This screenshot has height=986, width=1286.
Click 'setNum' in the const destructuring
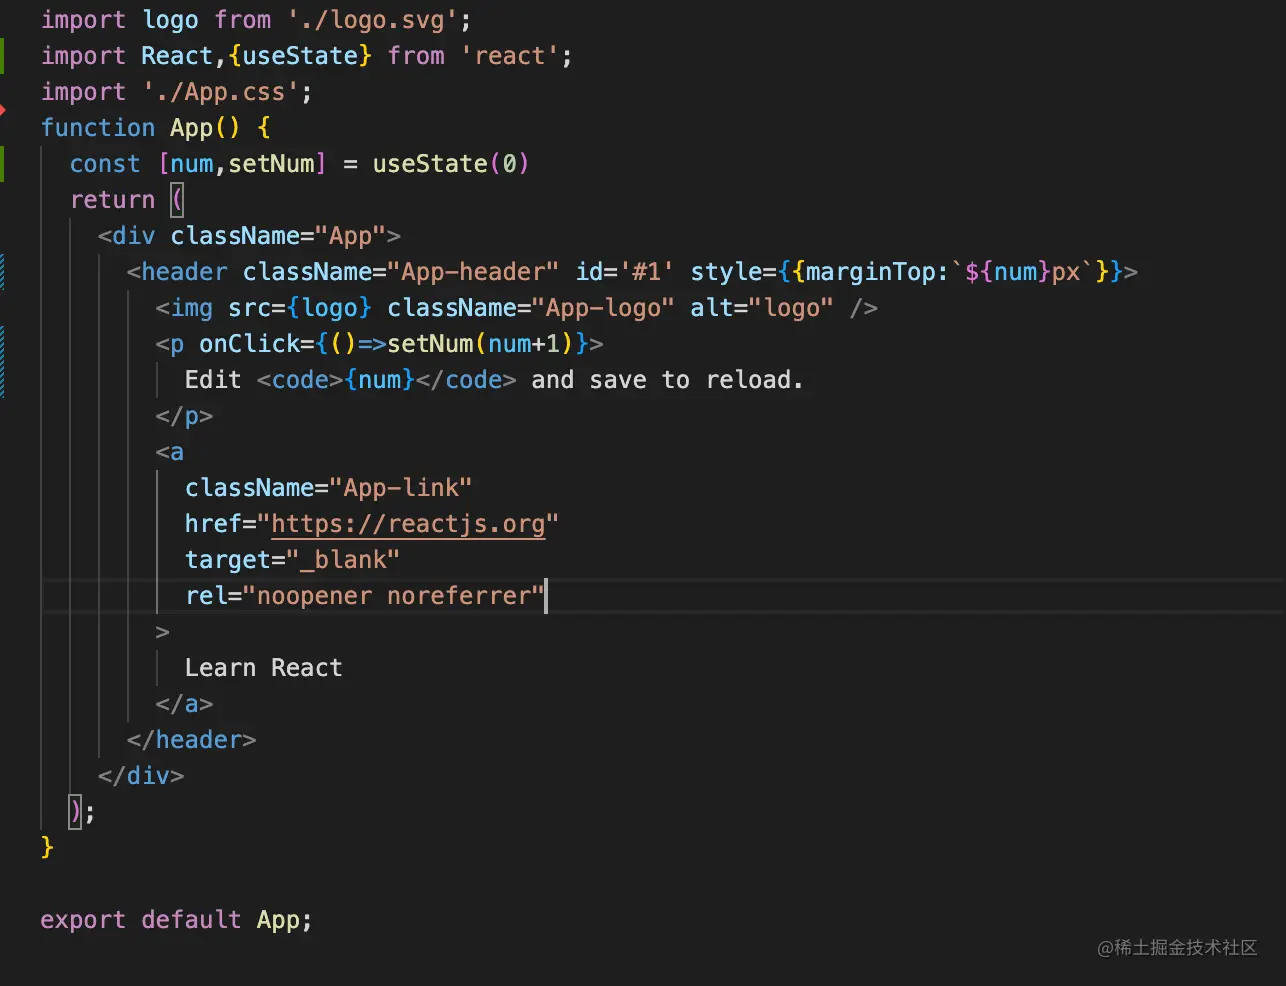click(x=271, y=164)
